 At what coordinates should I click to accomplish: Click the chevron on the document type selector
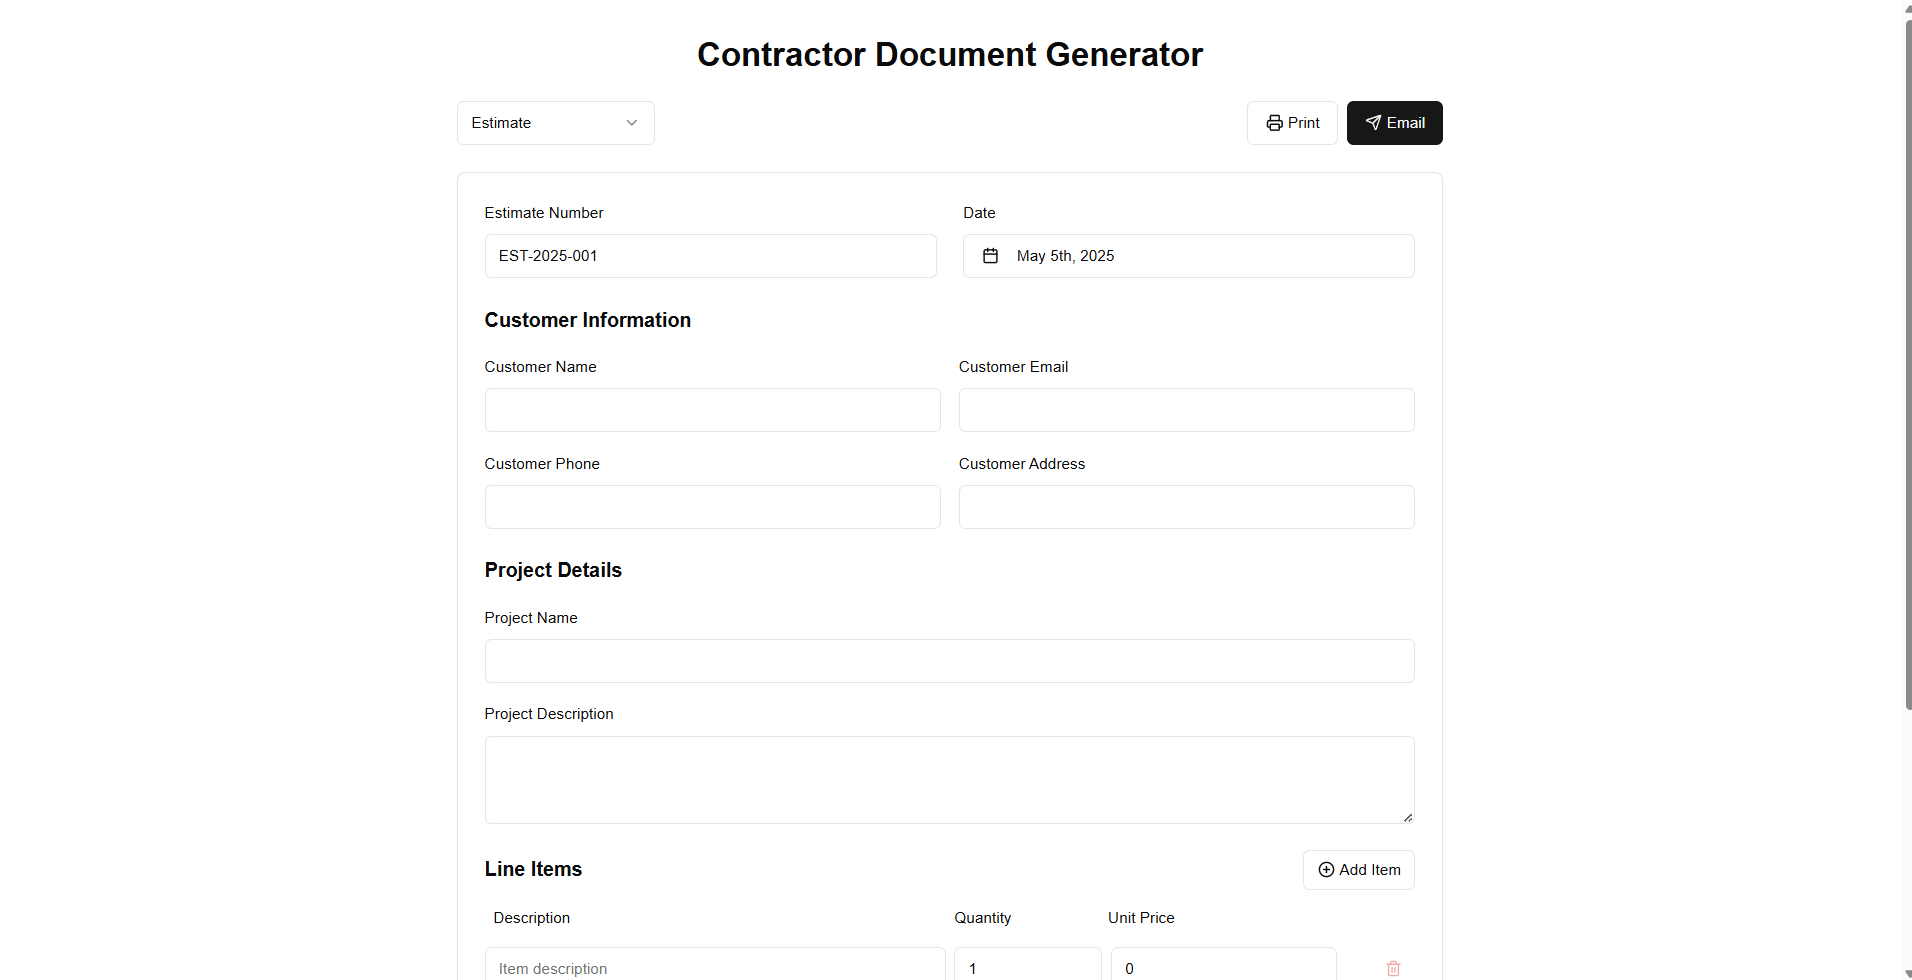click(631, 122)
